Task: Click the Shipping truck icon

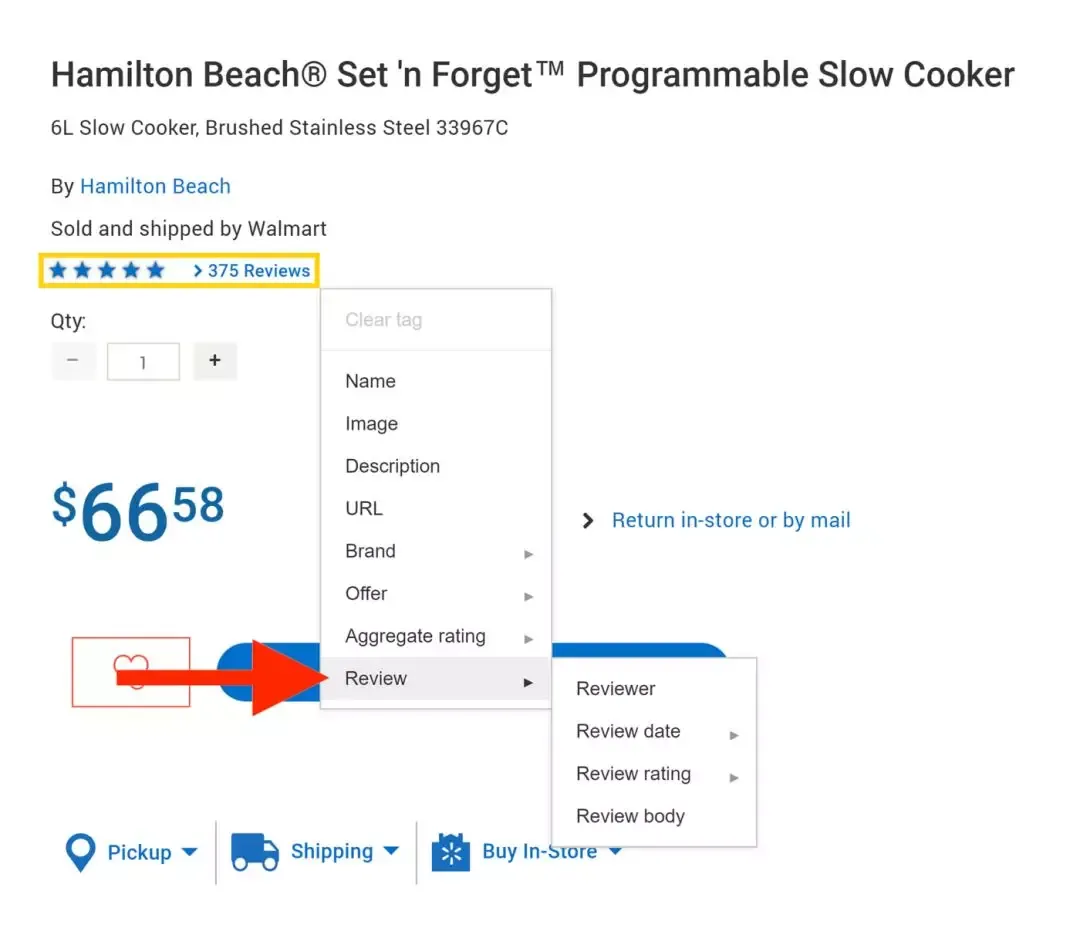Action: pyautogui.click(x=255, y=852)
